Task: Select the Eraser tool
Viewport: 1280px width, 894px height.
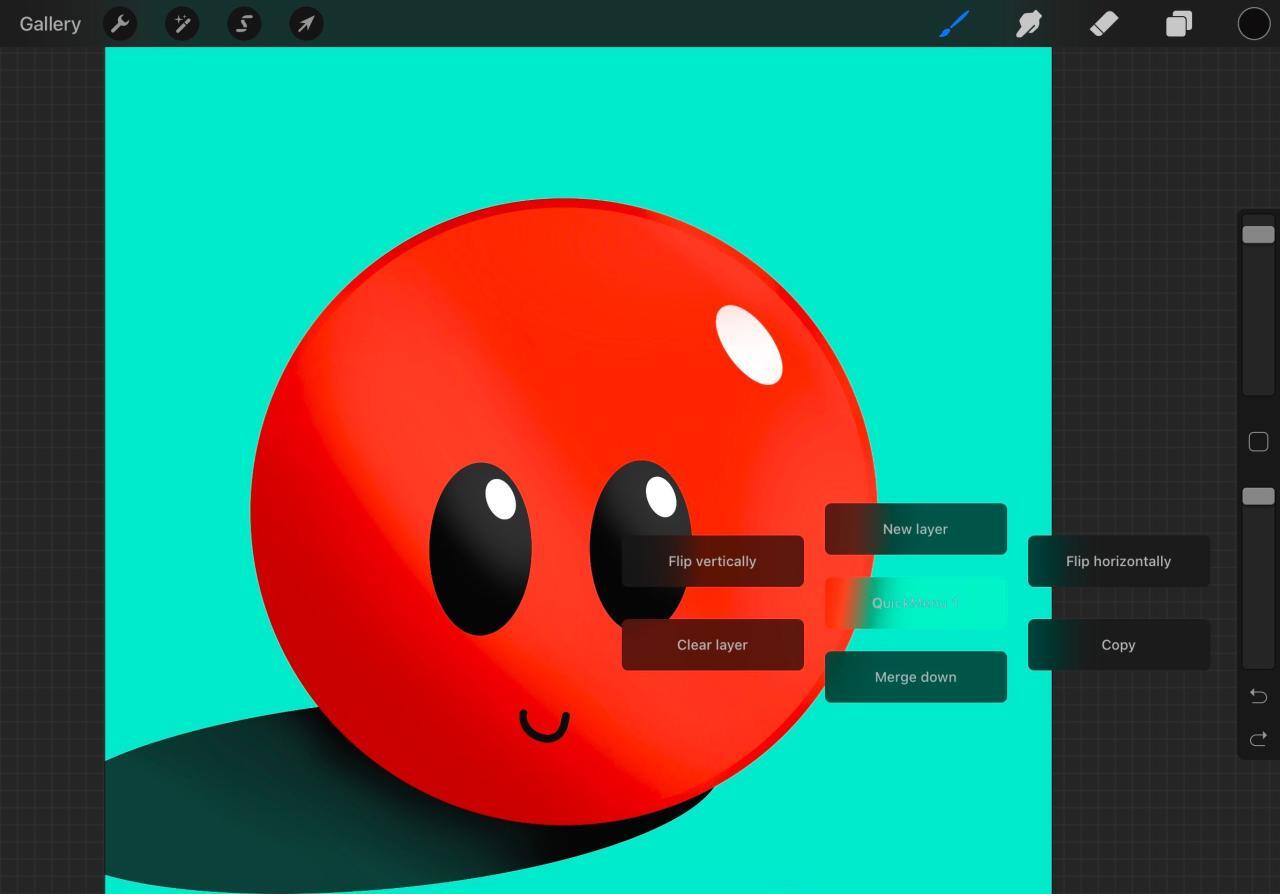Action: click(x=1104, y=23)
